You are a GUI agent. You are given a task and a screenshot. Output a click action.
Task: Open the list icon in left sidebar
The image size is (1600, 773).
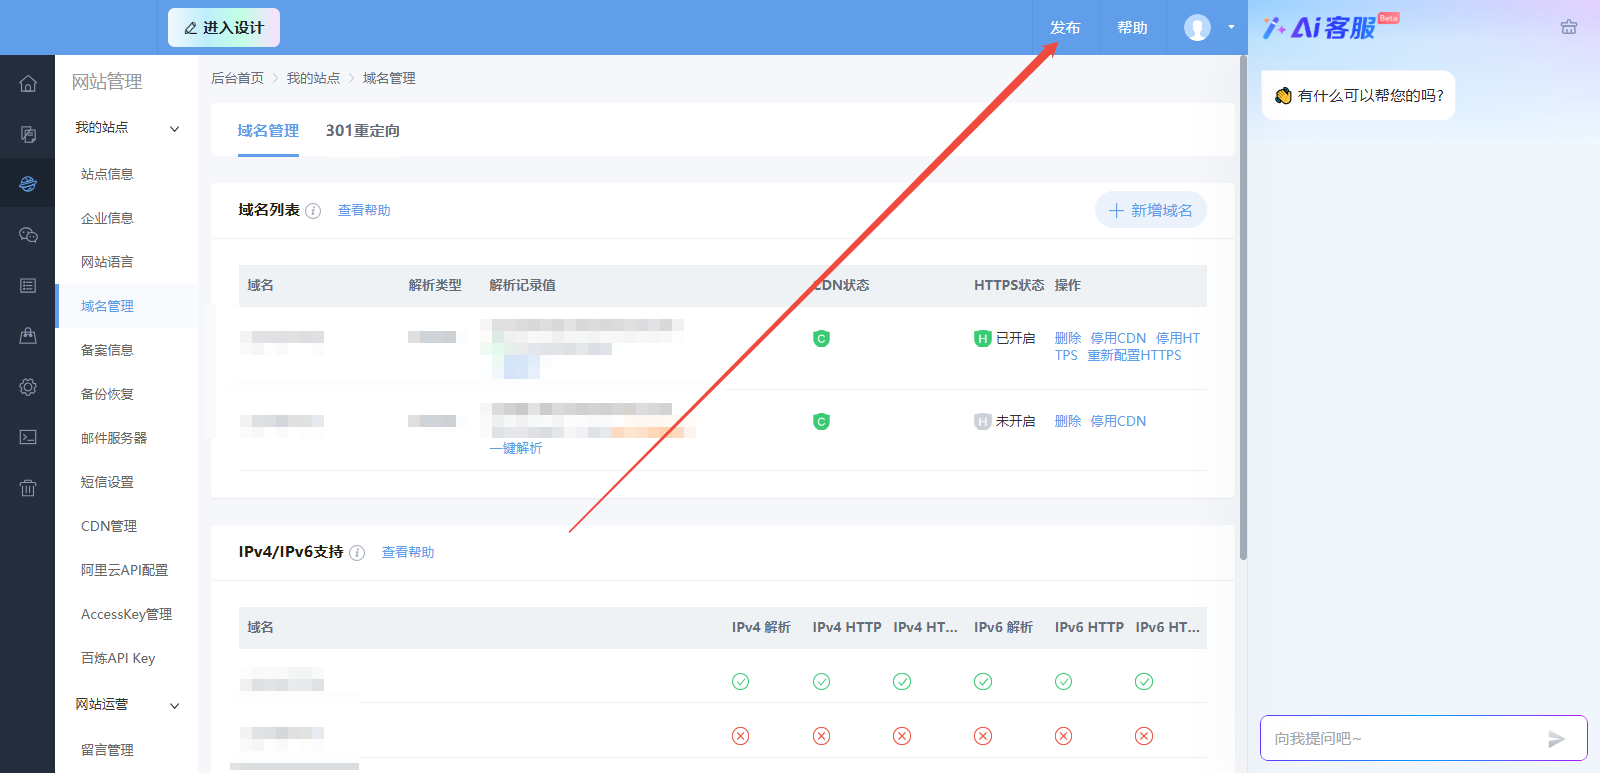28,286
